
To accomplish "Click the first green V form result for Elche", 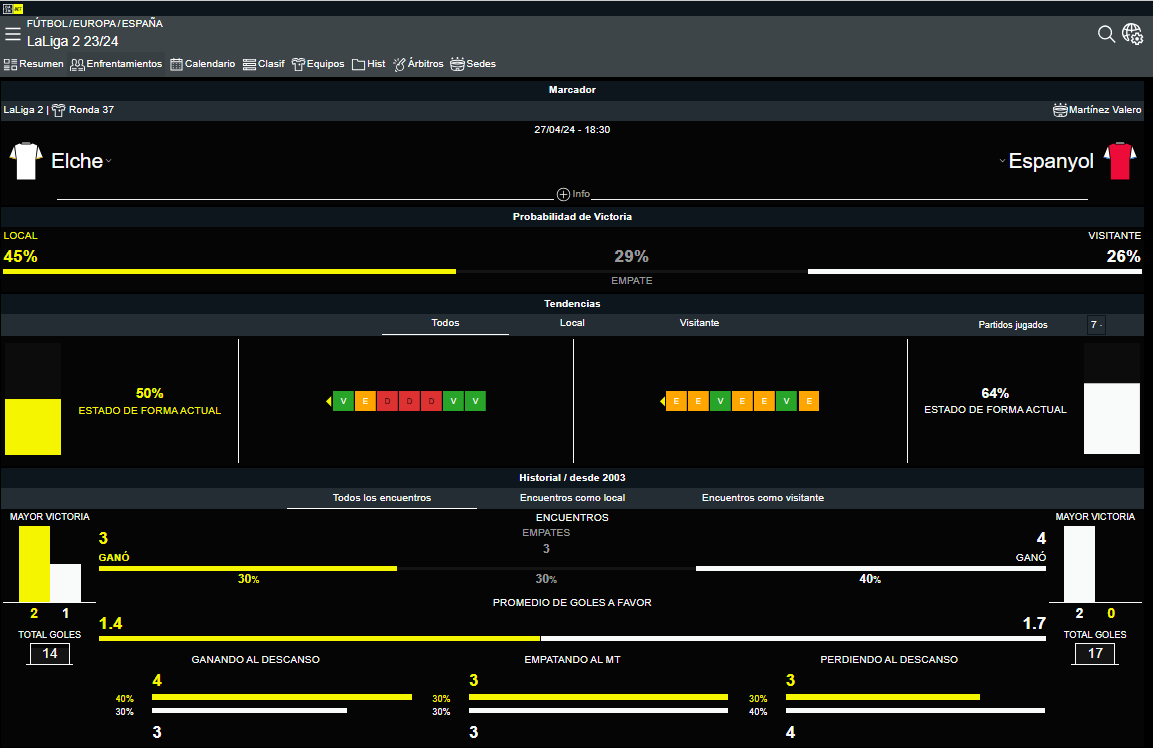I will 343,401.
